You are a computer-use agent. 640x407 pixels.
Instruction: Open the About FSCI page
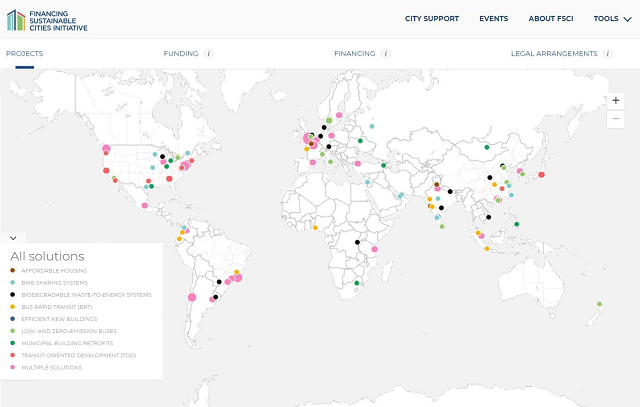tap(551, 19)
